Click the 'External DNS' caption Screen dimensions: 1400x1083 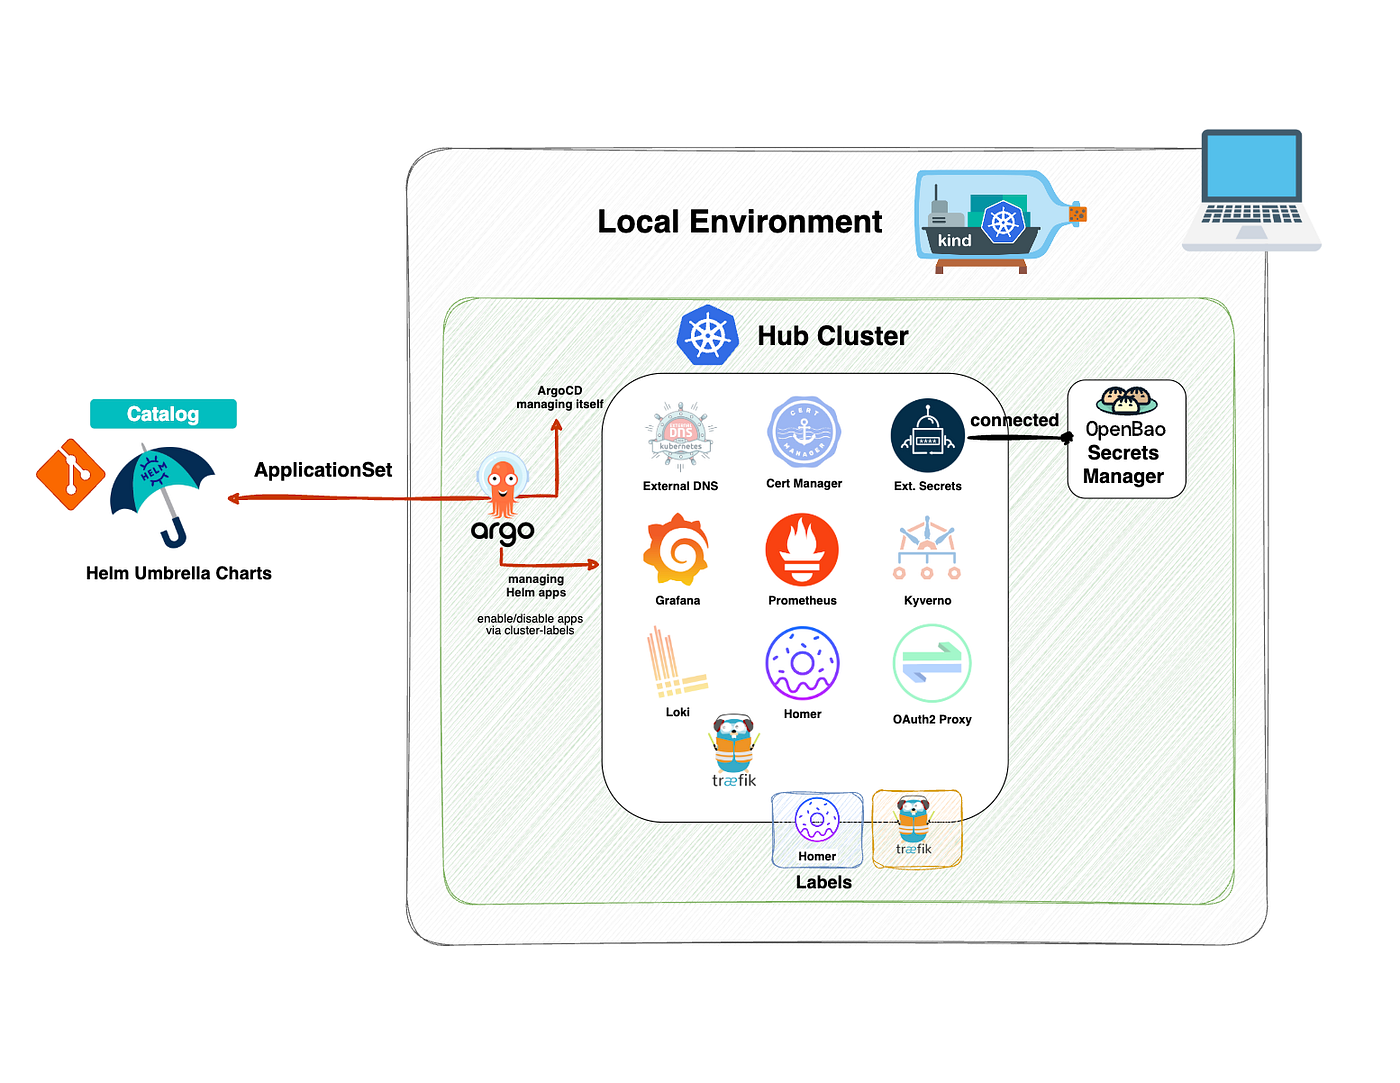coord(680,486)
